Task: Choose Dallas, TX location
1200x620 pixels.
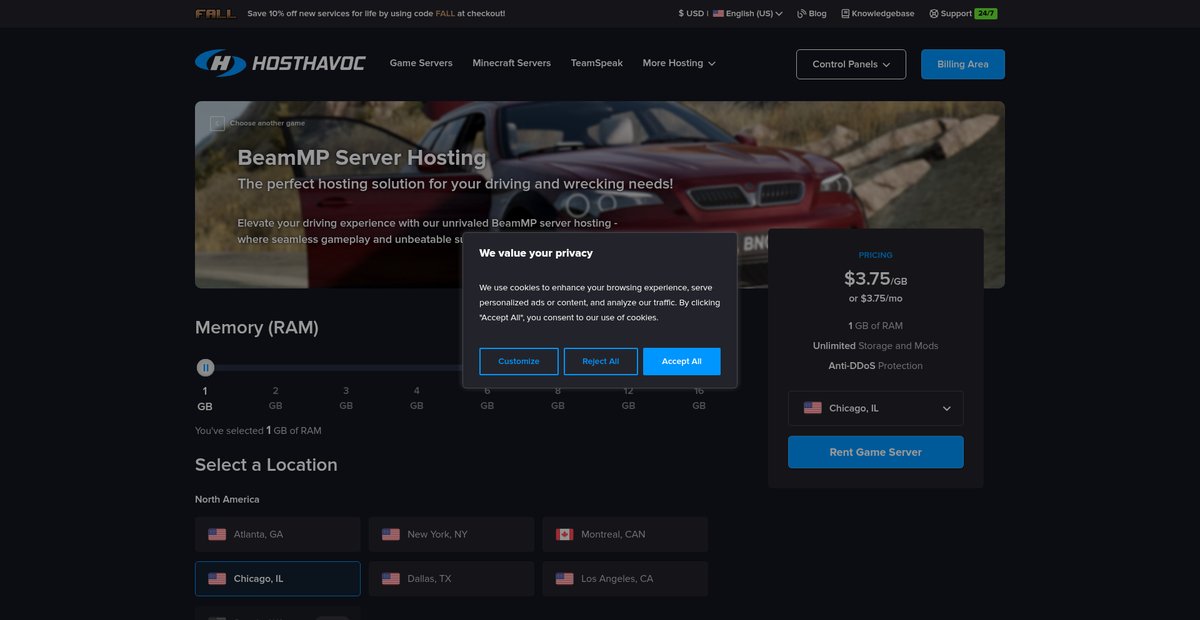Action: [x=452, y=579]
